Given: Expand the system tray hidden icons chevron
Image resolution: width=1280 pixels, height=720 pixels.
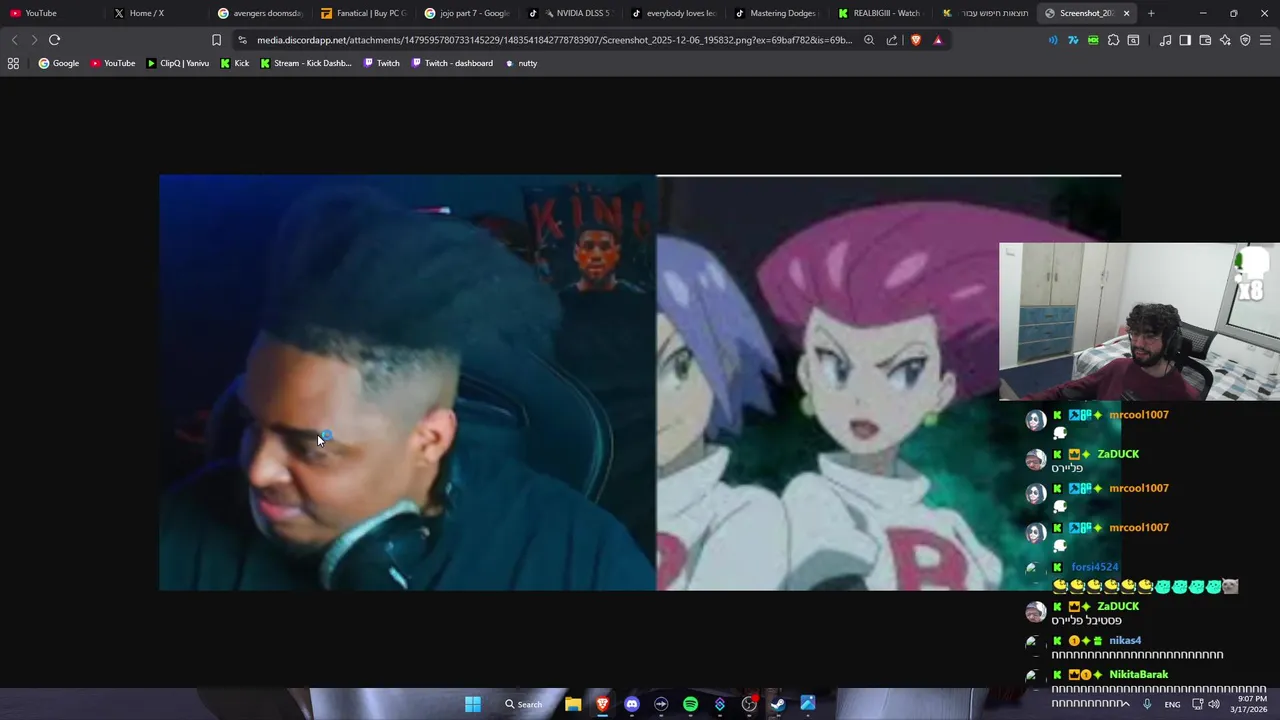Looking at the screenshot, I should pyautogui.click(x=1125, y=704).
